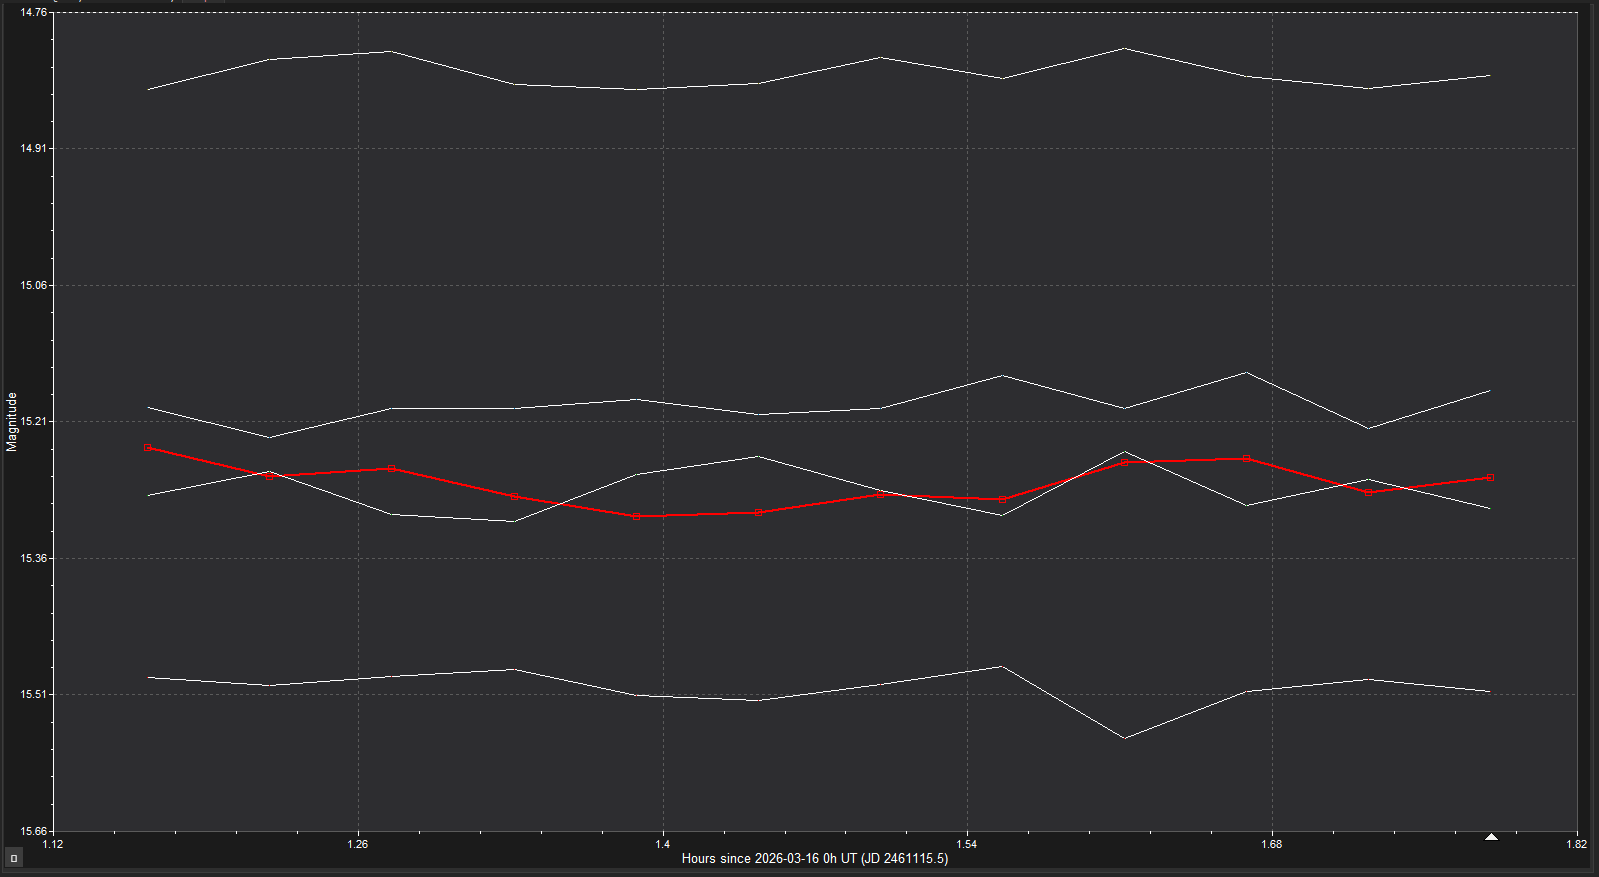Click the 15.51 magnitude axis label
This screenshot has width=1599, height=877.
coord(34,695)
